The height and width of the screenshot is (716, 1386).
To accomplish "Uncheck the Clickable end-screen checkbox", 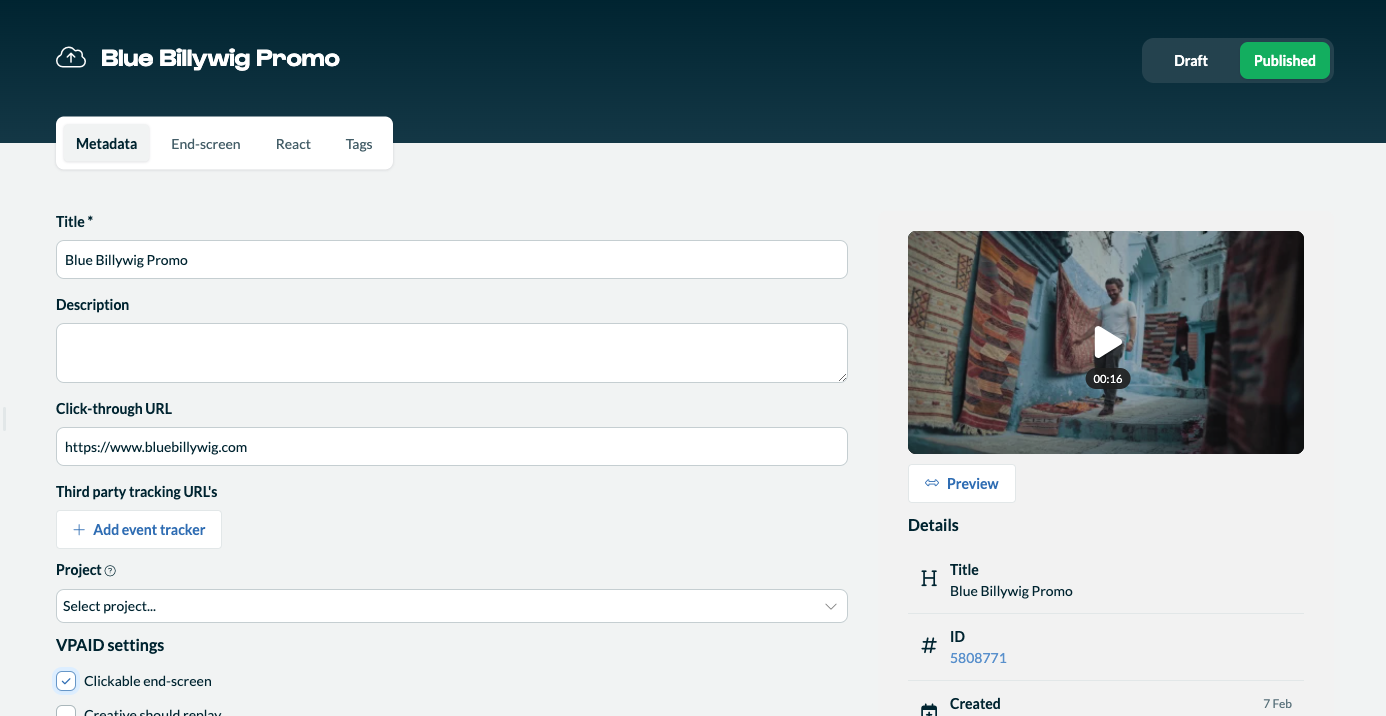I will (66, 681).
